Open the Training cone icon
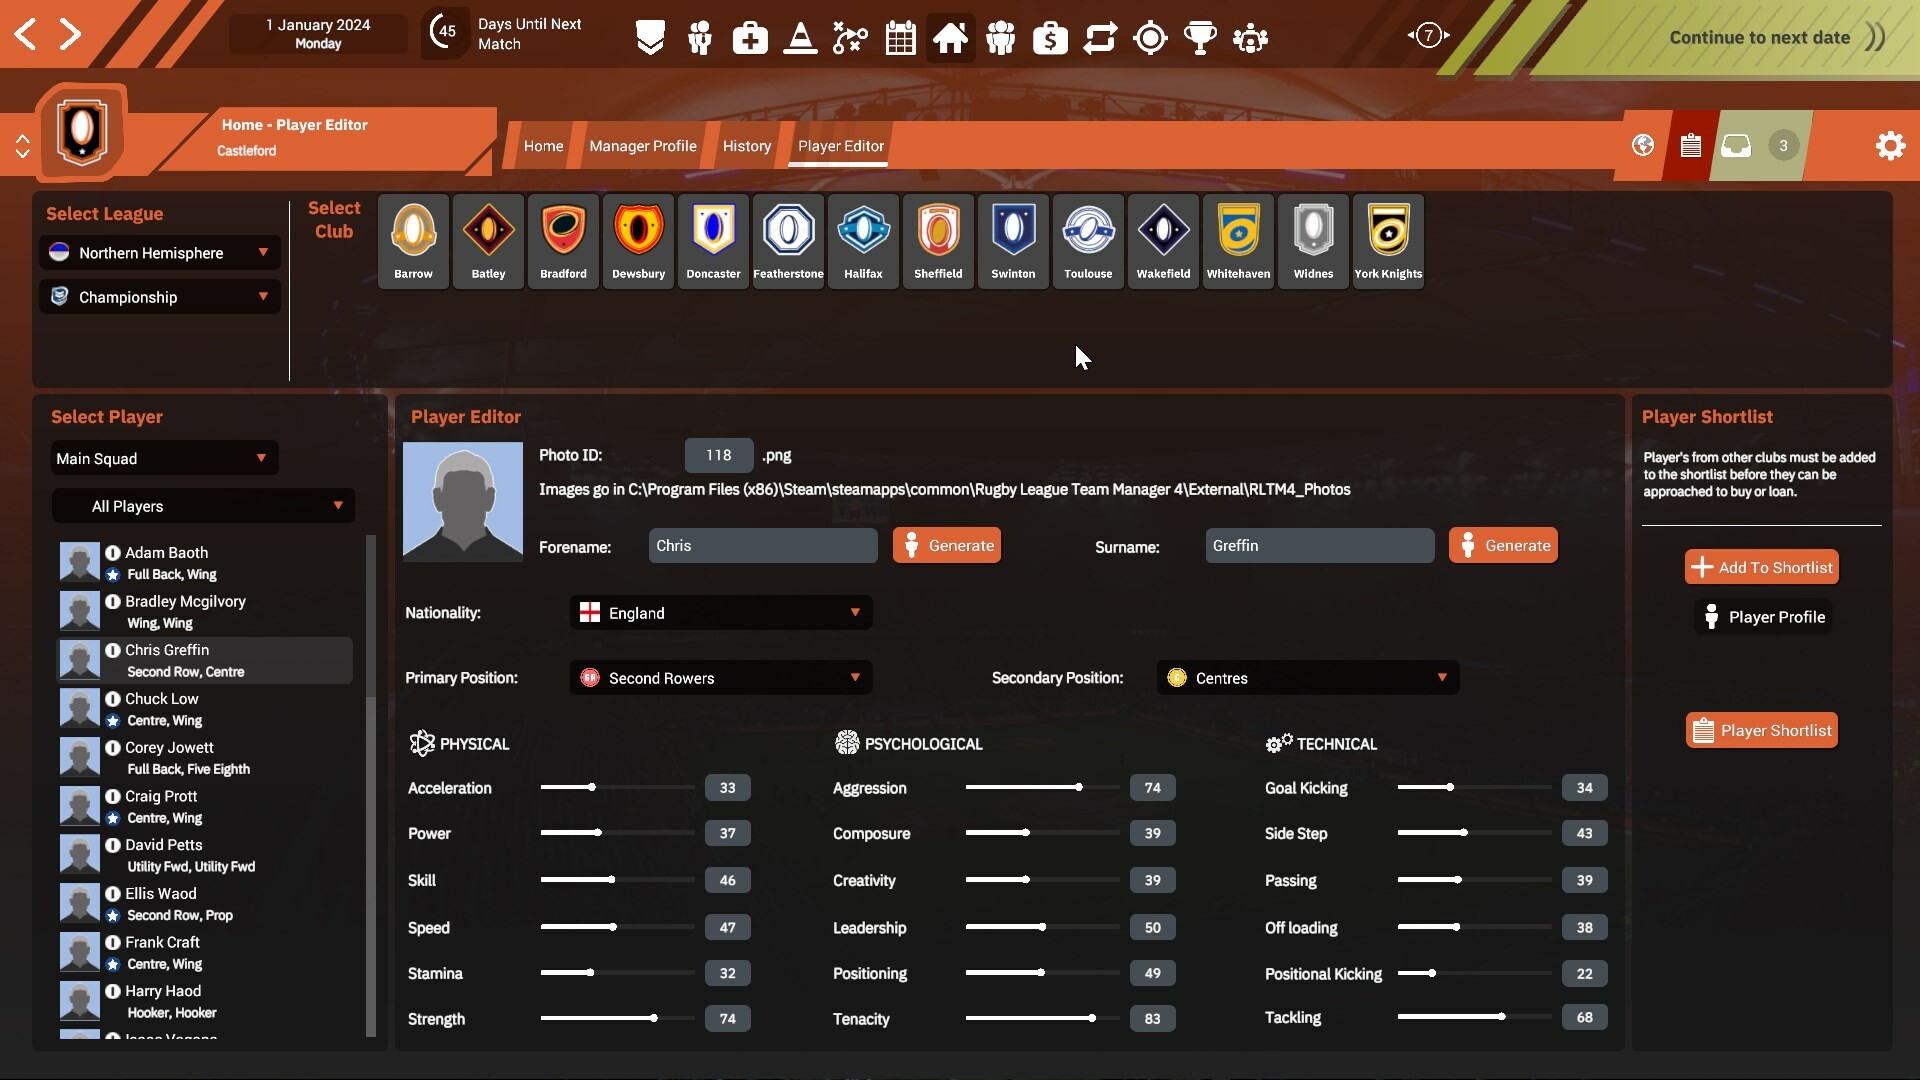1920x1080 pixels. (x=800, y=37)
